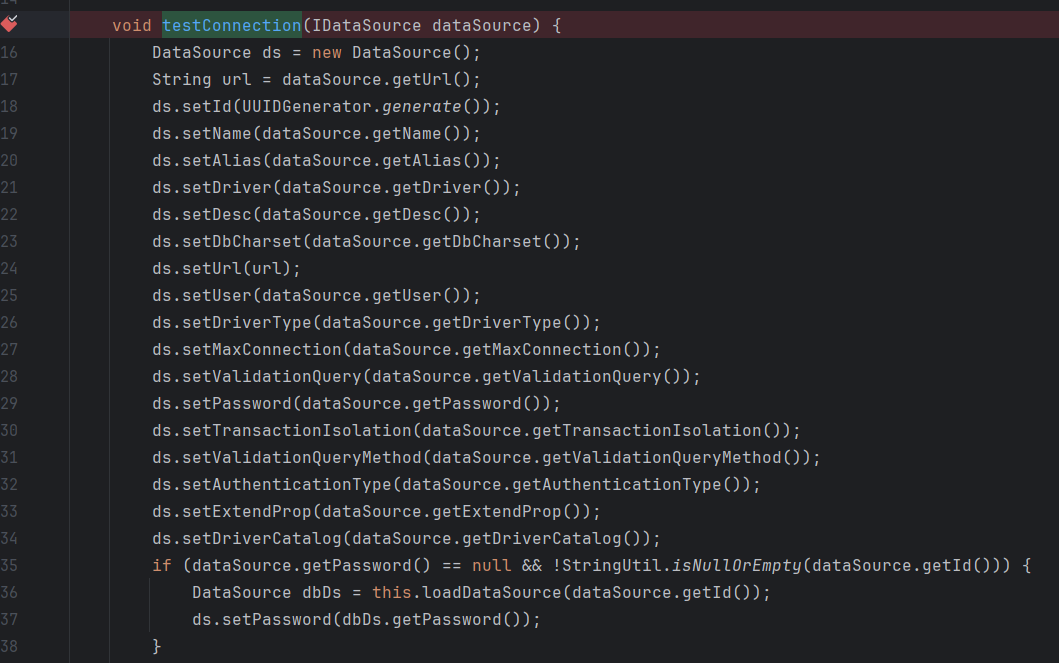Image resolution: width=1059 pixels, height=663 pixels.
Task: Click line number 16 in the gutter
Action: tap(9, 52)
